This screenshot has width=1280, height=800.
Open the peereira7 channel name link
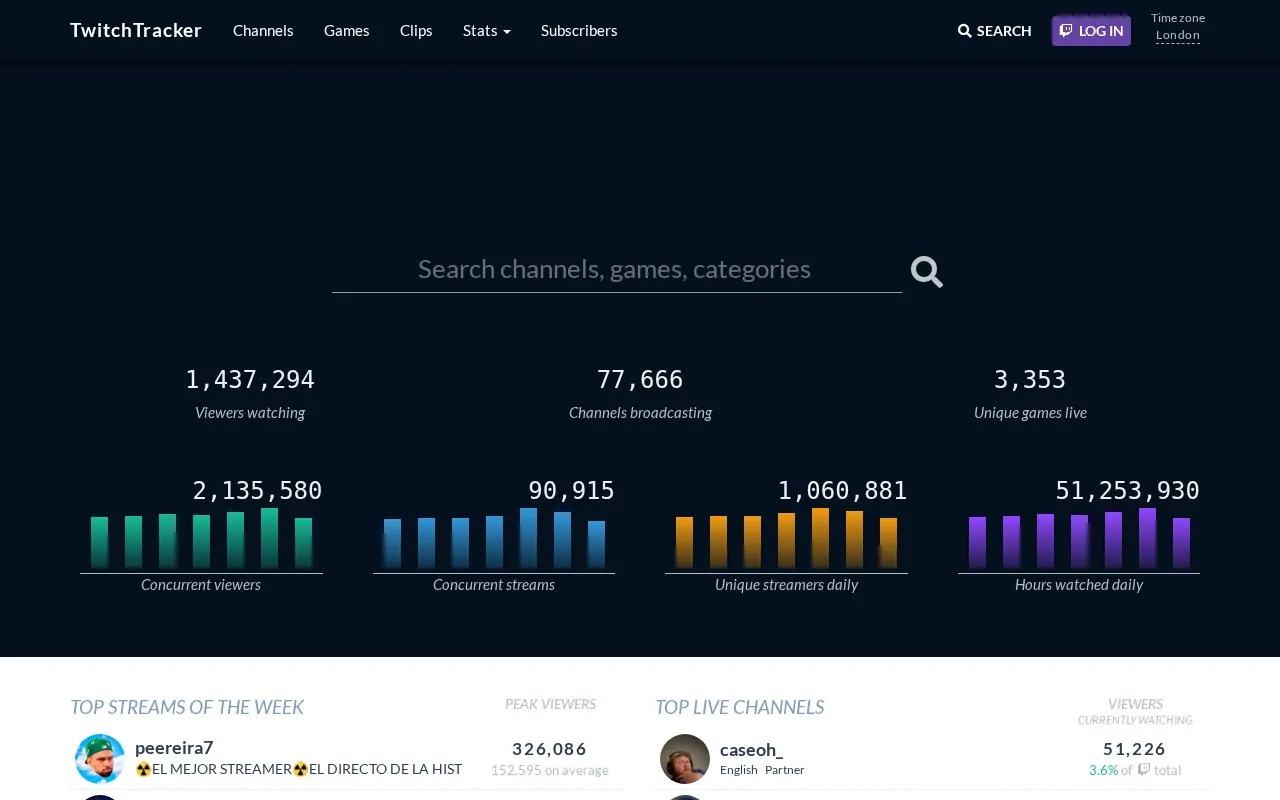[174, 748]
